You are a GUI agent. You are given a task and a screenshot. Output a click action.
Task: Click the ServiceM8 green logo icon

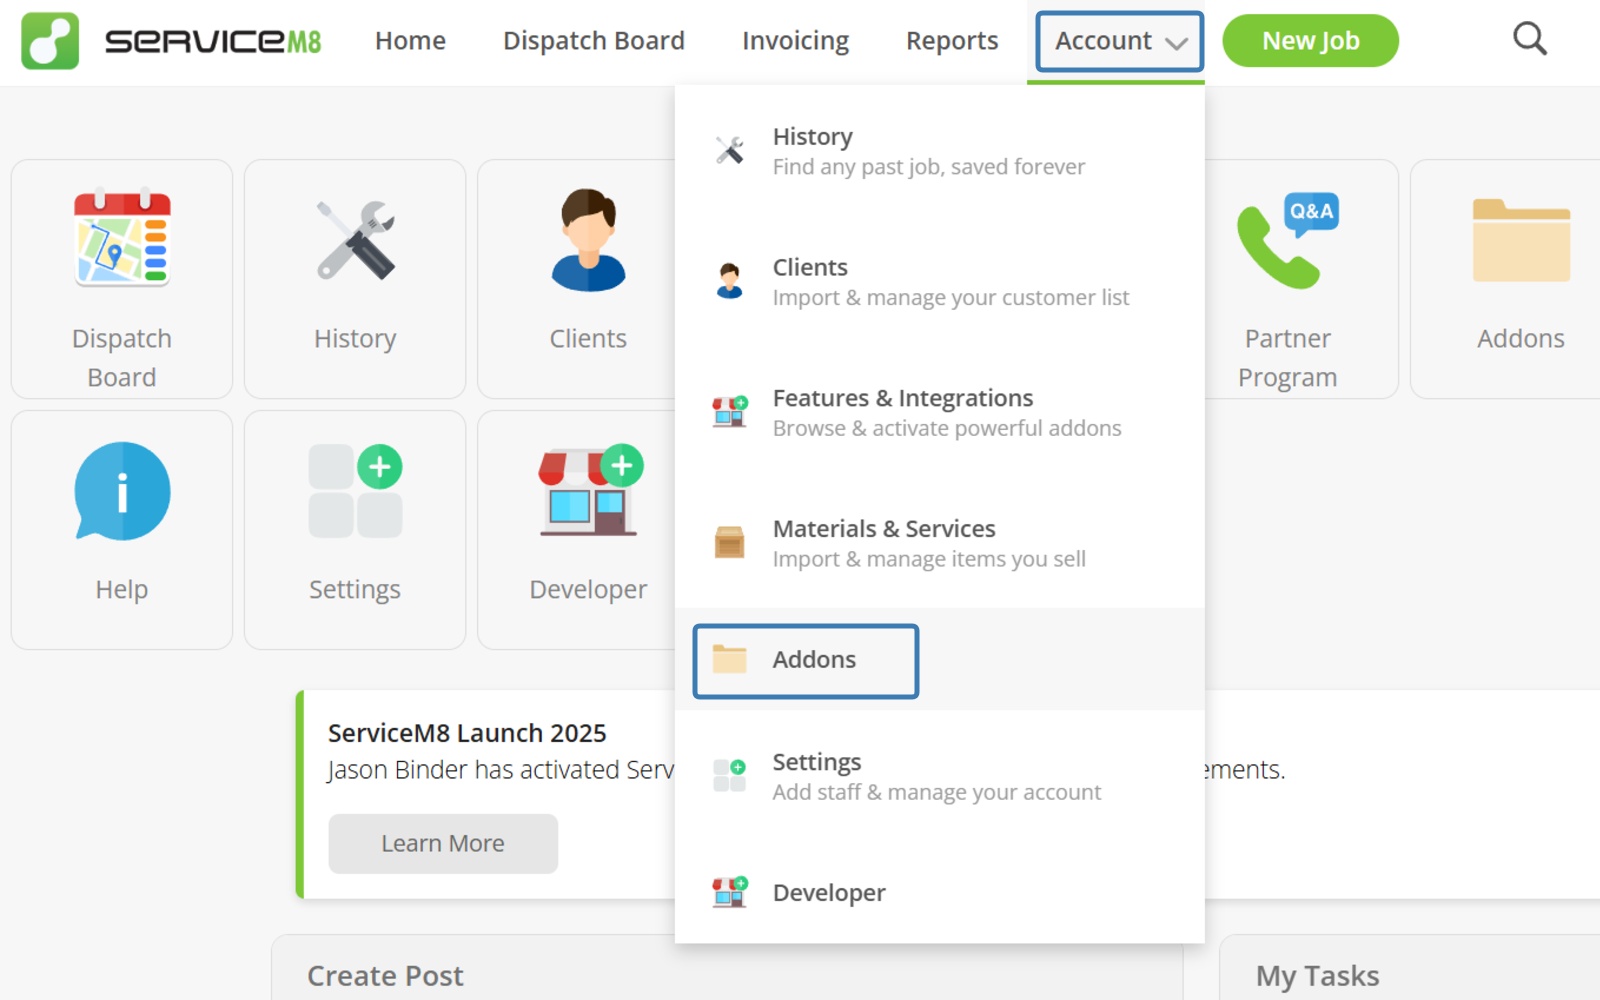click(50, 41)
